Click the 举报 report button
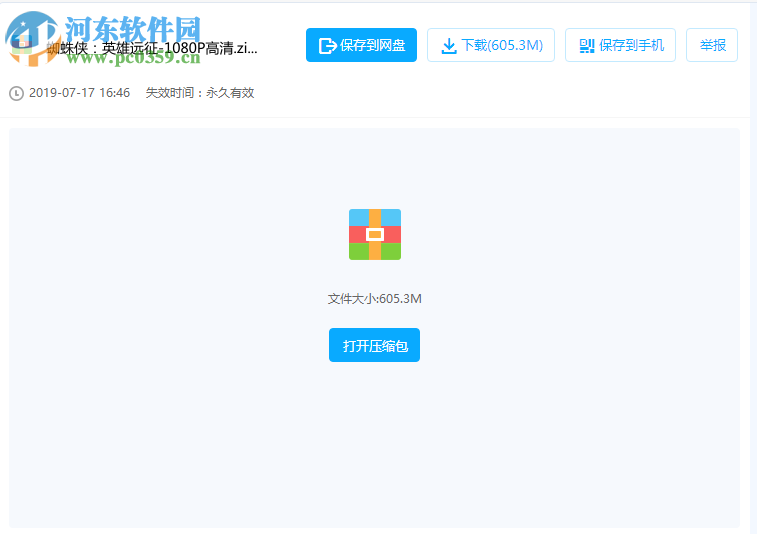 (712, 45)
